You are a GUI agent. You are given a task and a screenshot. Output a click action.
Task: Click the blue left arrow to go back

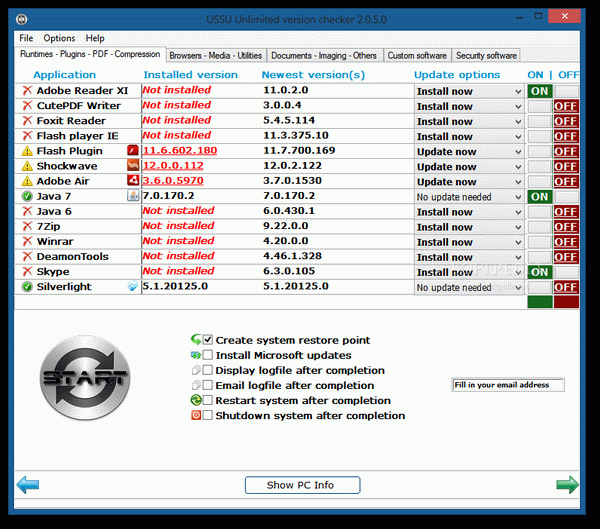28,485
